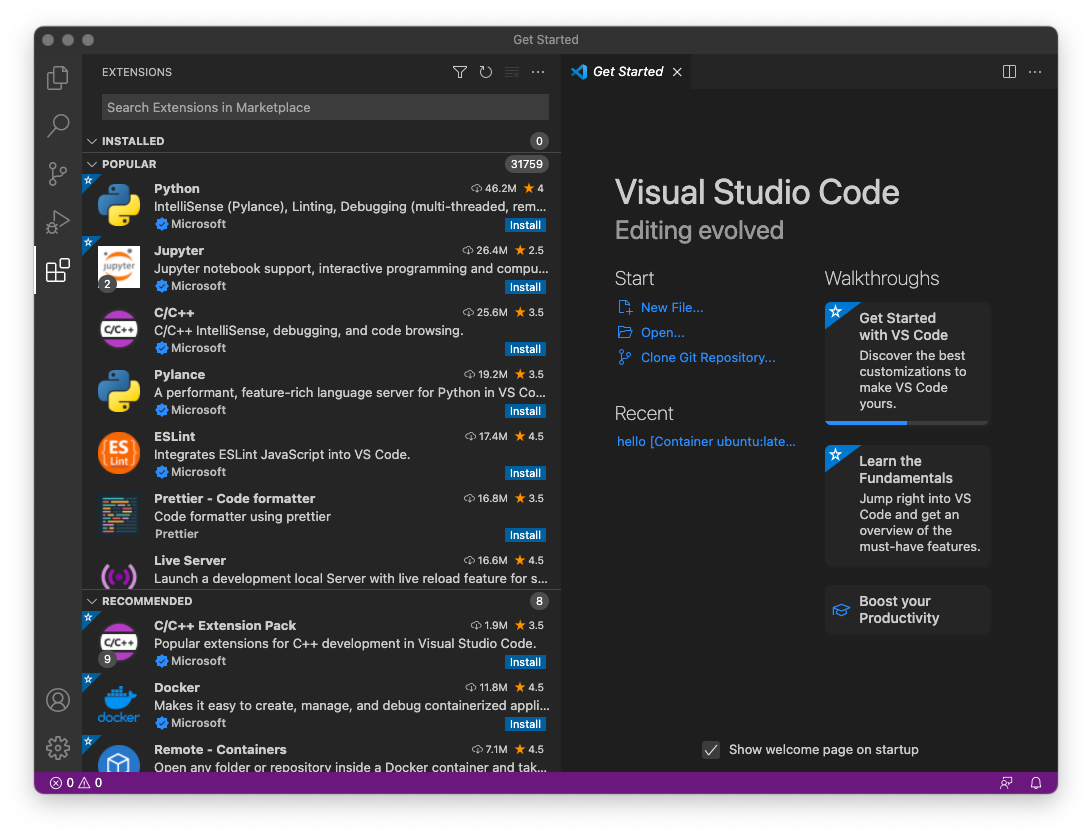Image resolution: width=1092 pixels, height=836 pixels.
Task: Open Learn the Fundamentals walkthrough
Action: click(x=907, y=506)
